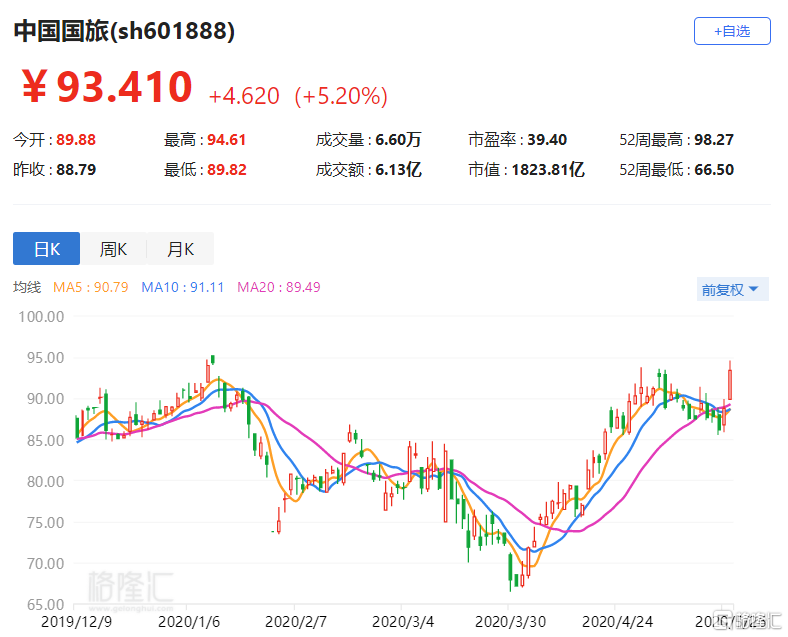
Task: Add stock via +自选 button
Action: click(x=732, y=31)
